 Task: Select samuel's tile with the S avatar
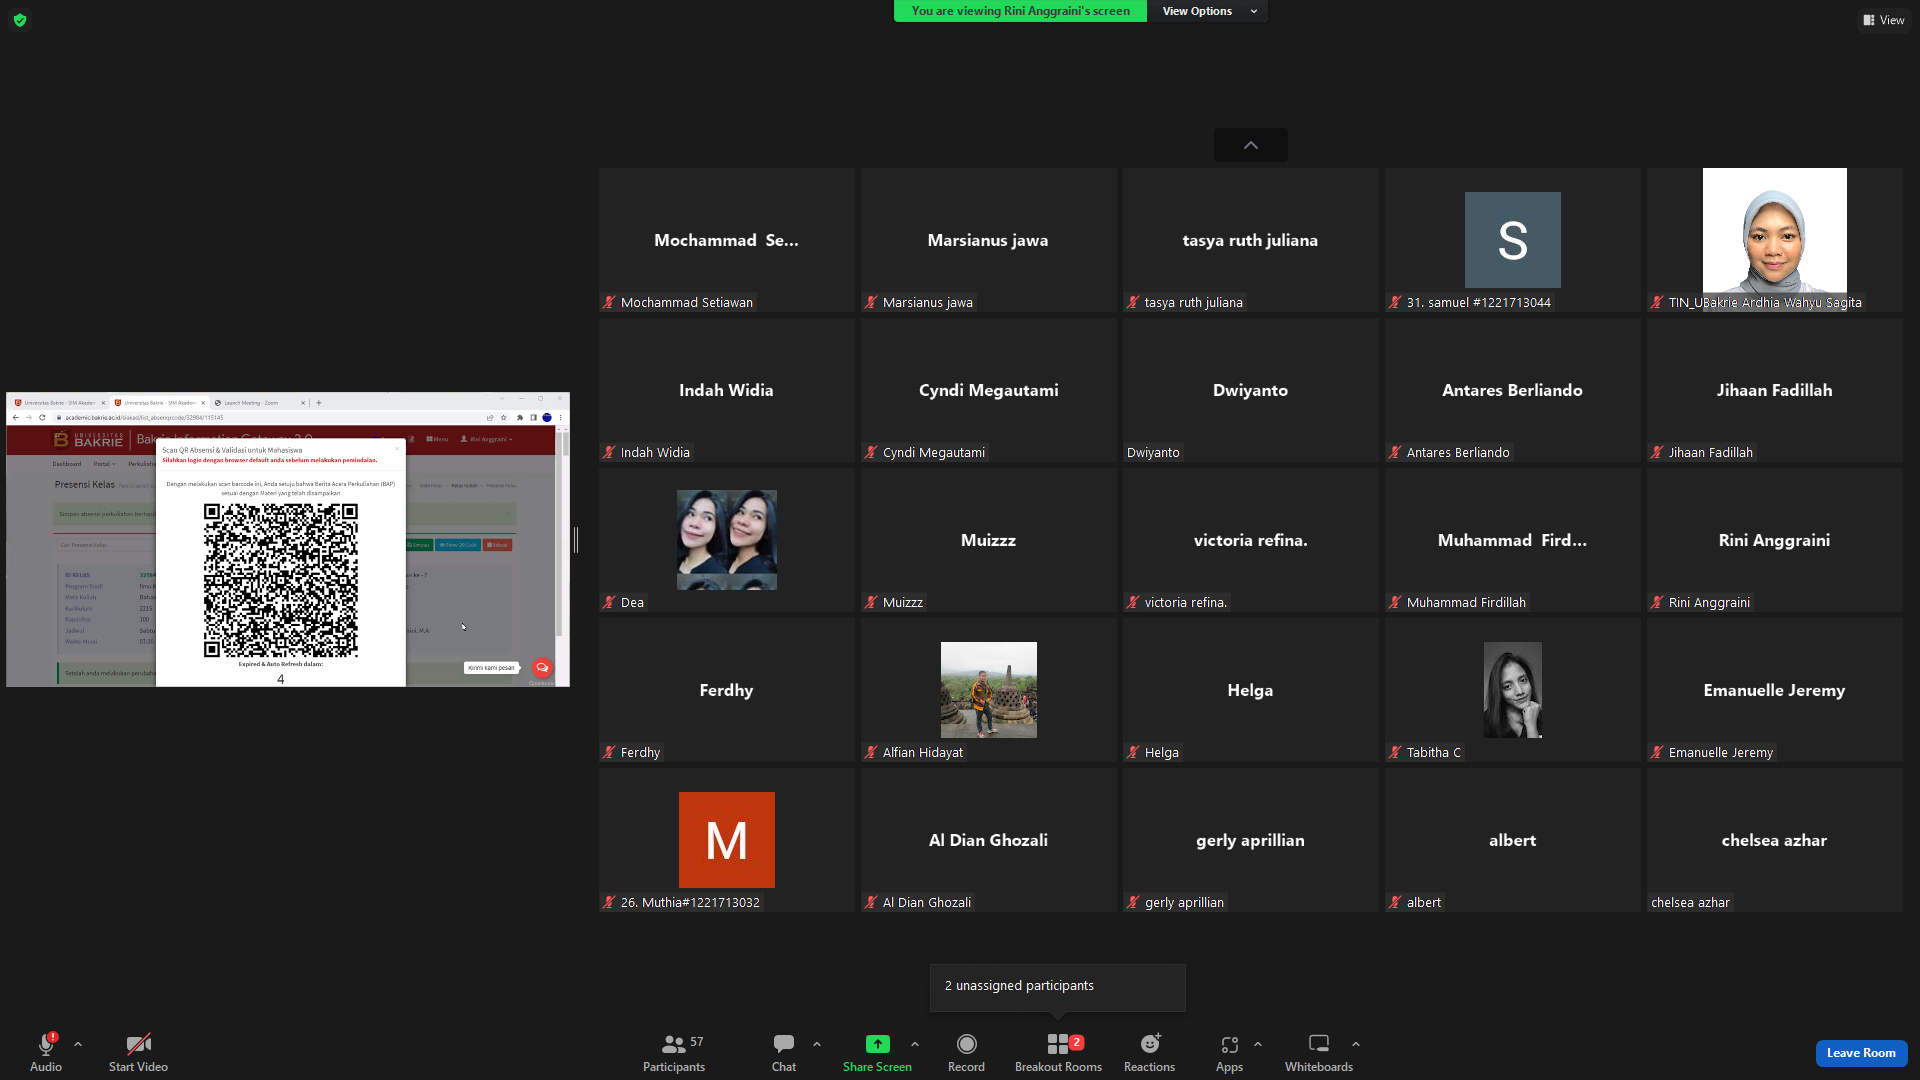1513,240
